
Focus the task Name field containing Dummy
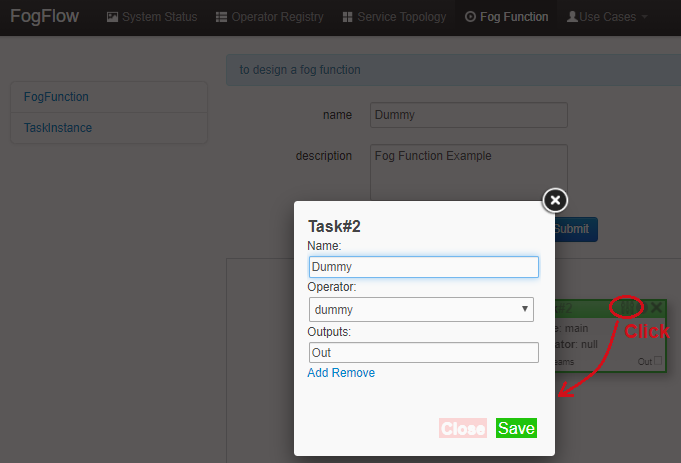pyautogui.click(x=423, y=267)
